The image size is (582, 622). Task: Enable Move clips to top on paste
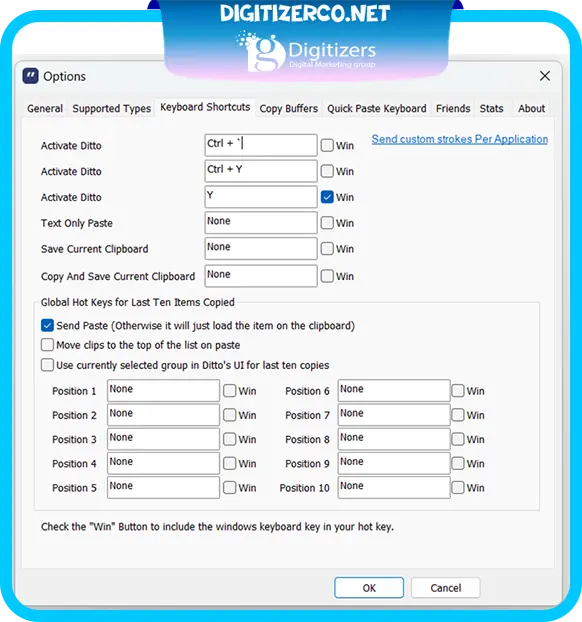[47, 345]
